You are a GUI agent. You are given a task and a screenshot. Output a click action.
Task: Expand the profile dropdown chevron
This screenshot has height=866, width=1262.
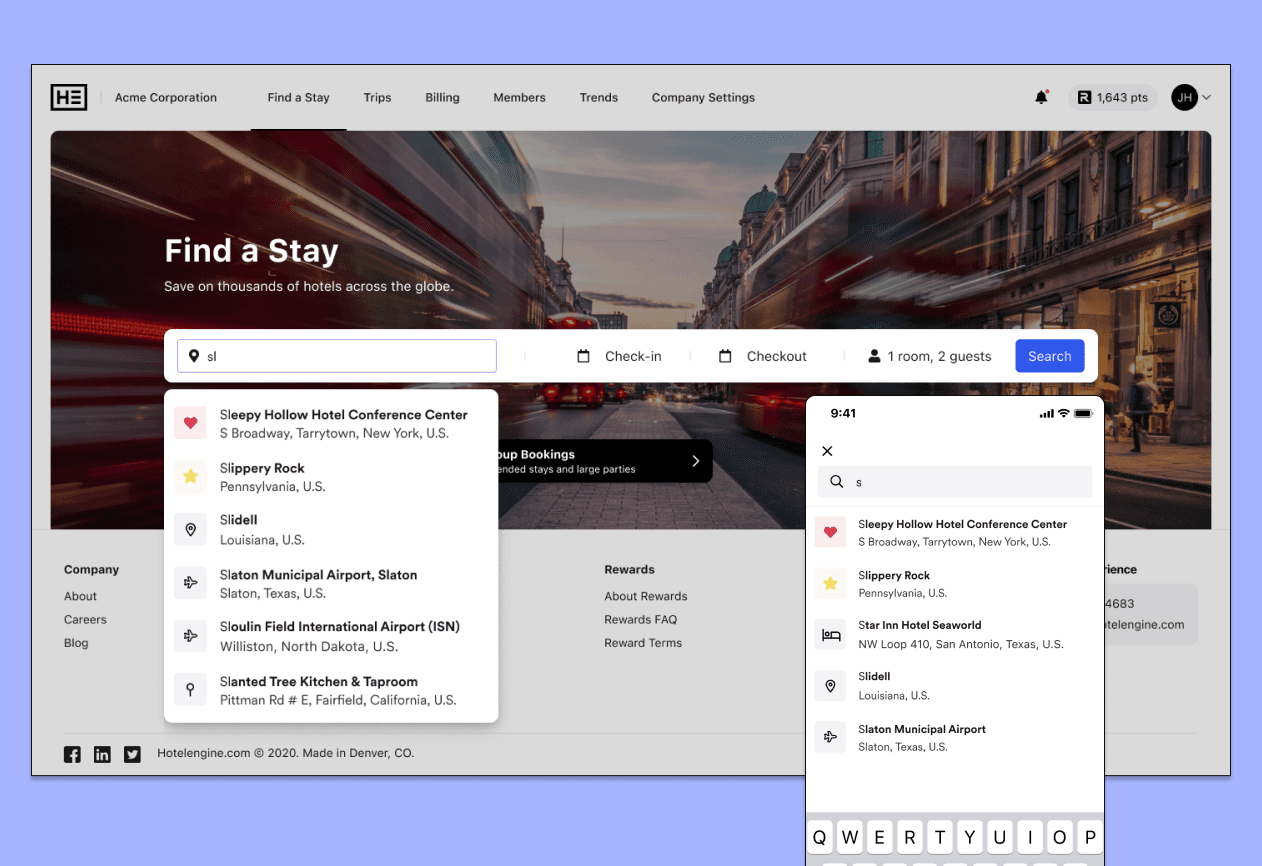pyautogui.click(x=1206, y=98)
